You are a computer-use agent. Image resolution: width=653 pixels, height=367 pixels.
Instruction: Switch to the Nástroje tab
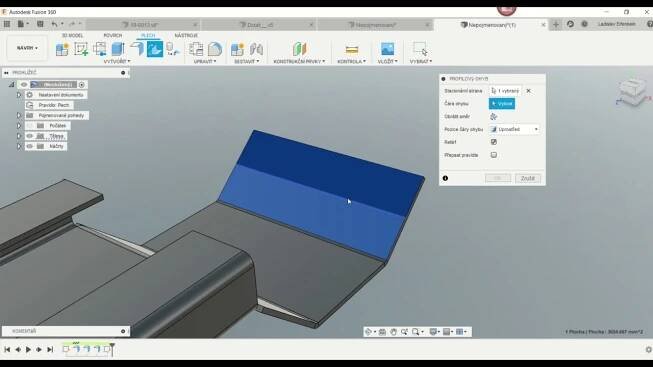coord(186,35)
